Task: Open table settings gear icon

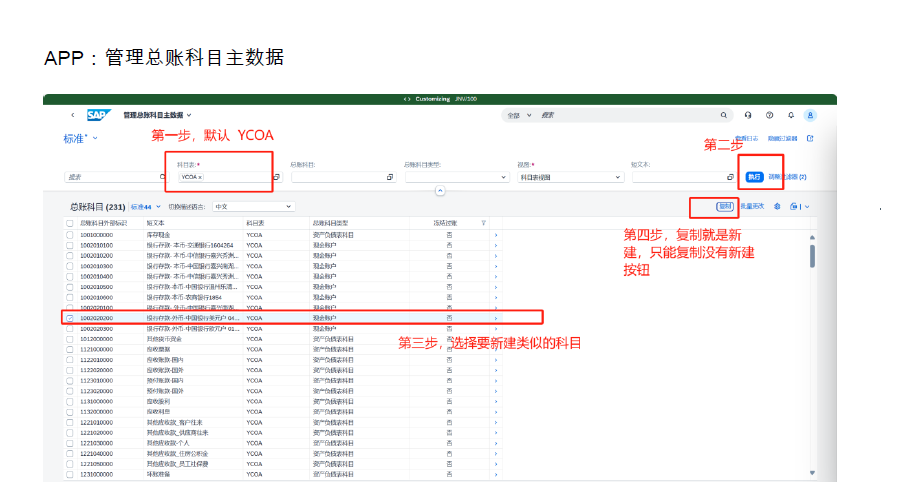Action: tap(777, 206)
